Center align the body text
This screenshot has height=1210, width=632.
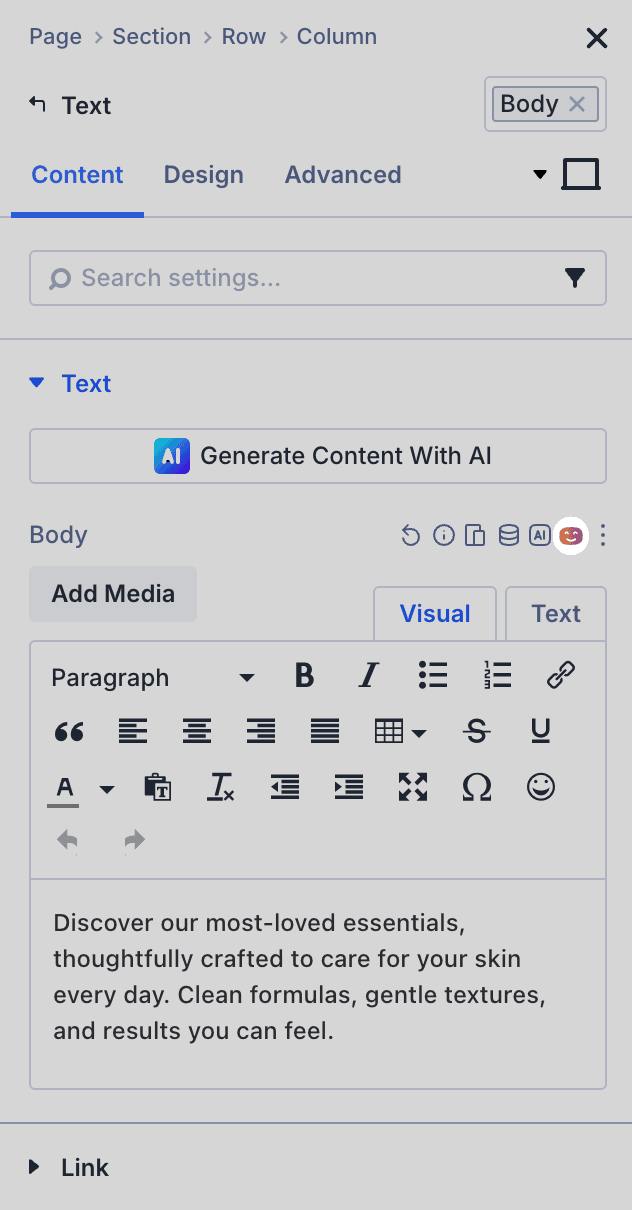pyautogui.click(x=197, y=732)
